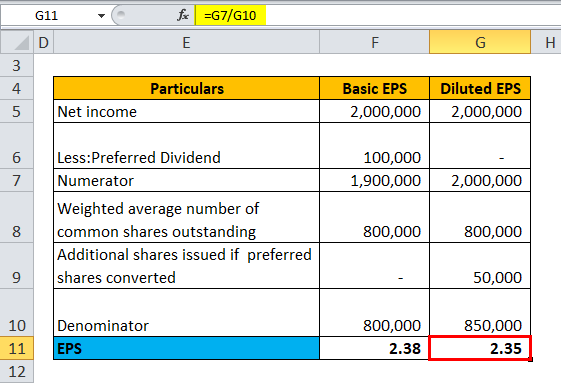Select row 6 header
Viewport: 561px width, 383px height.
point(17,146)
